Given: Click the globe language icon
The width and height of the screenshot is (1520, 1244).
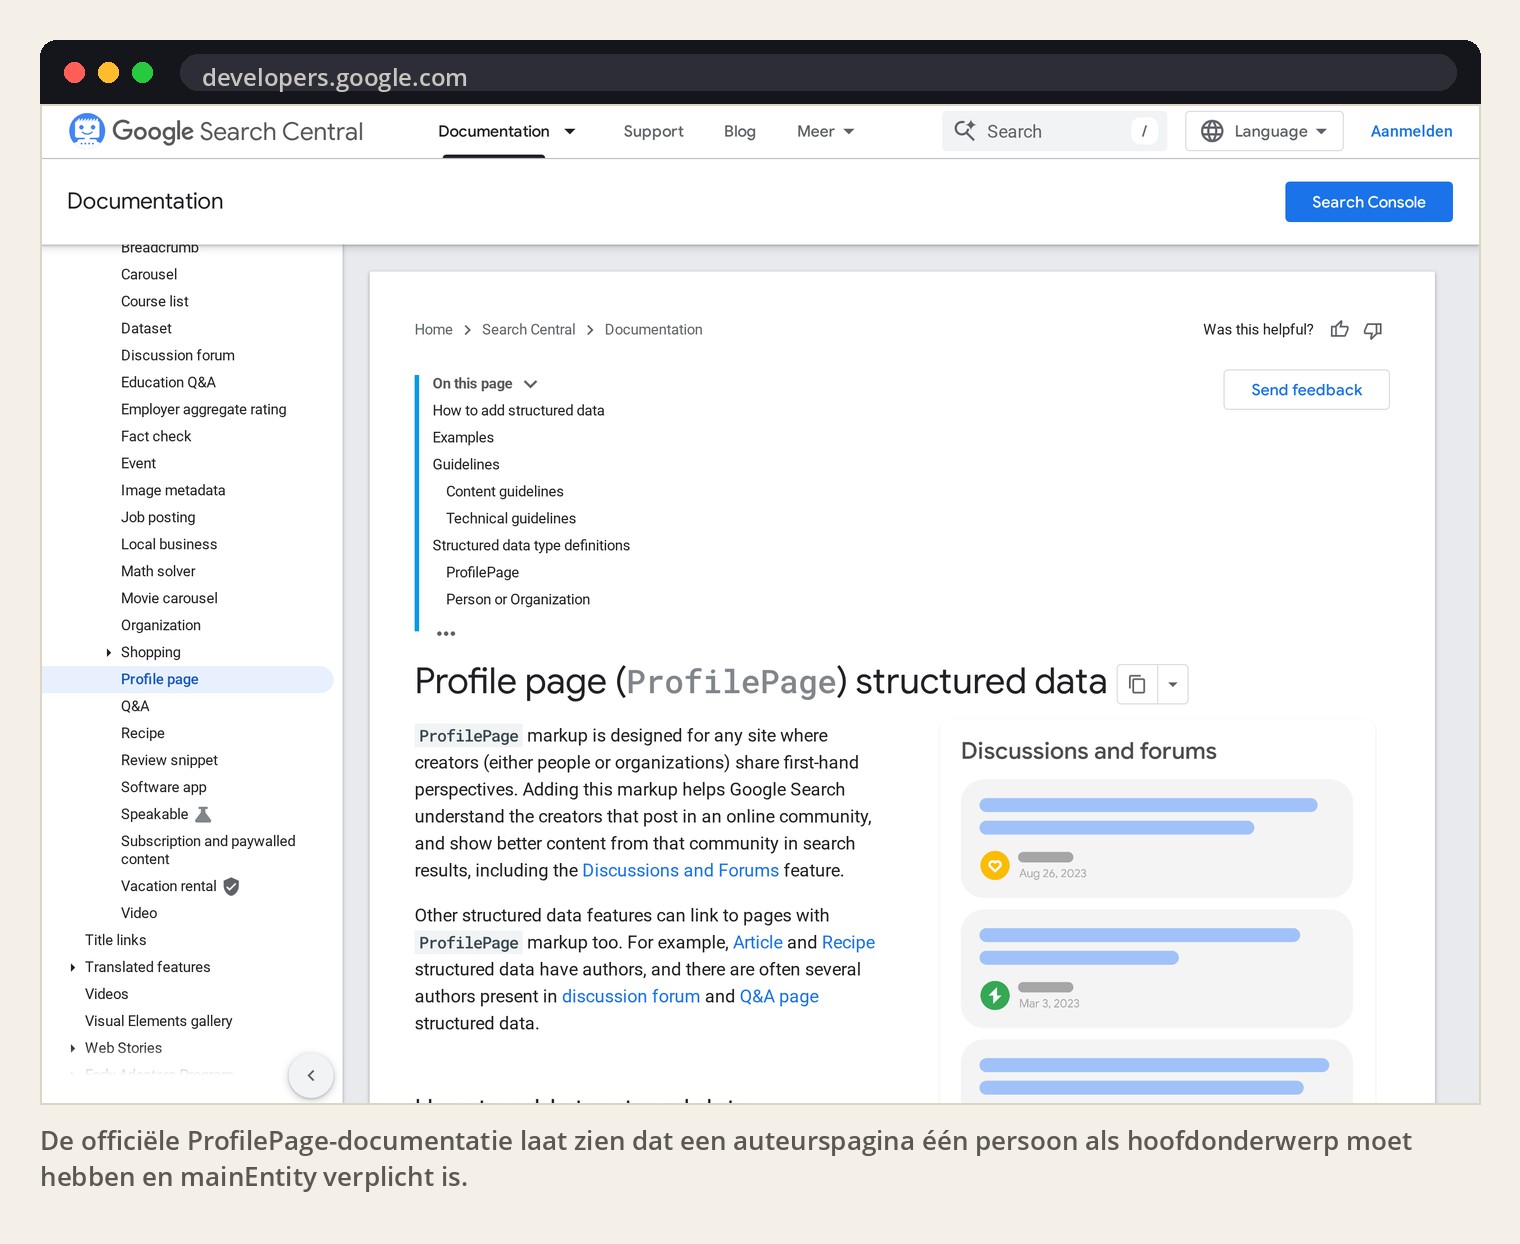Looking at the screenshot, I should (1212, 131).
